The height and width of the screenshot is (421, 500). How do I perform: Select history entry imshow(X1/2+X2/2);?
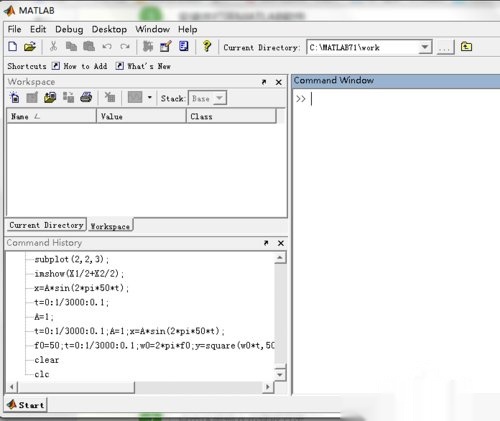click(x=79, y=274)
